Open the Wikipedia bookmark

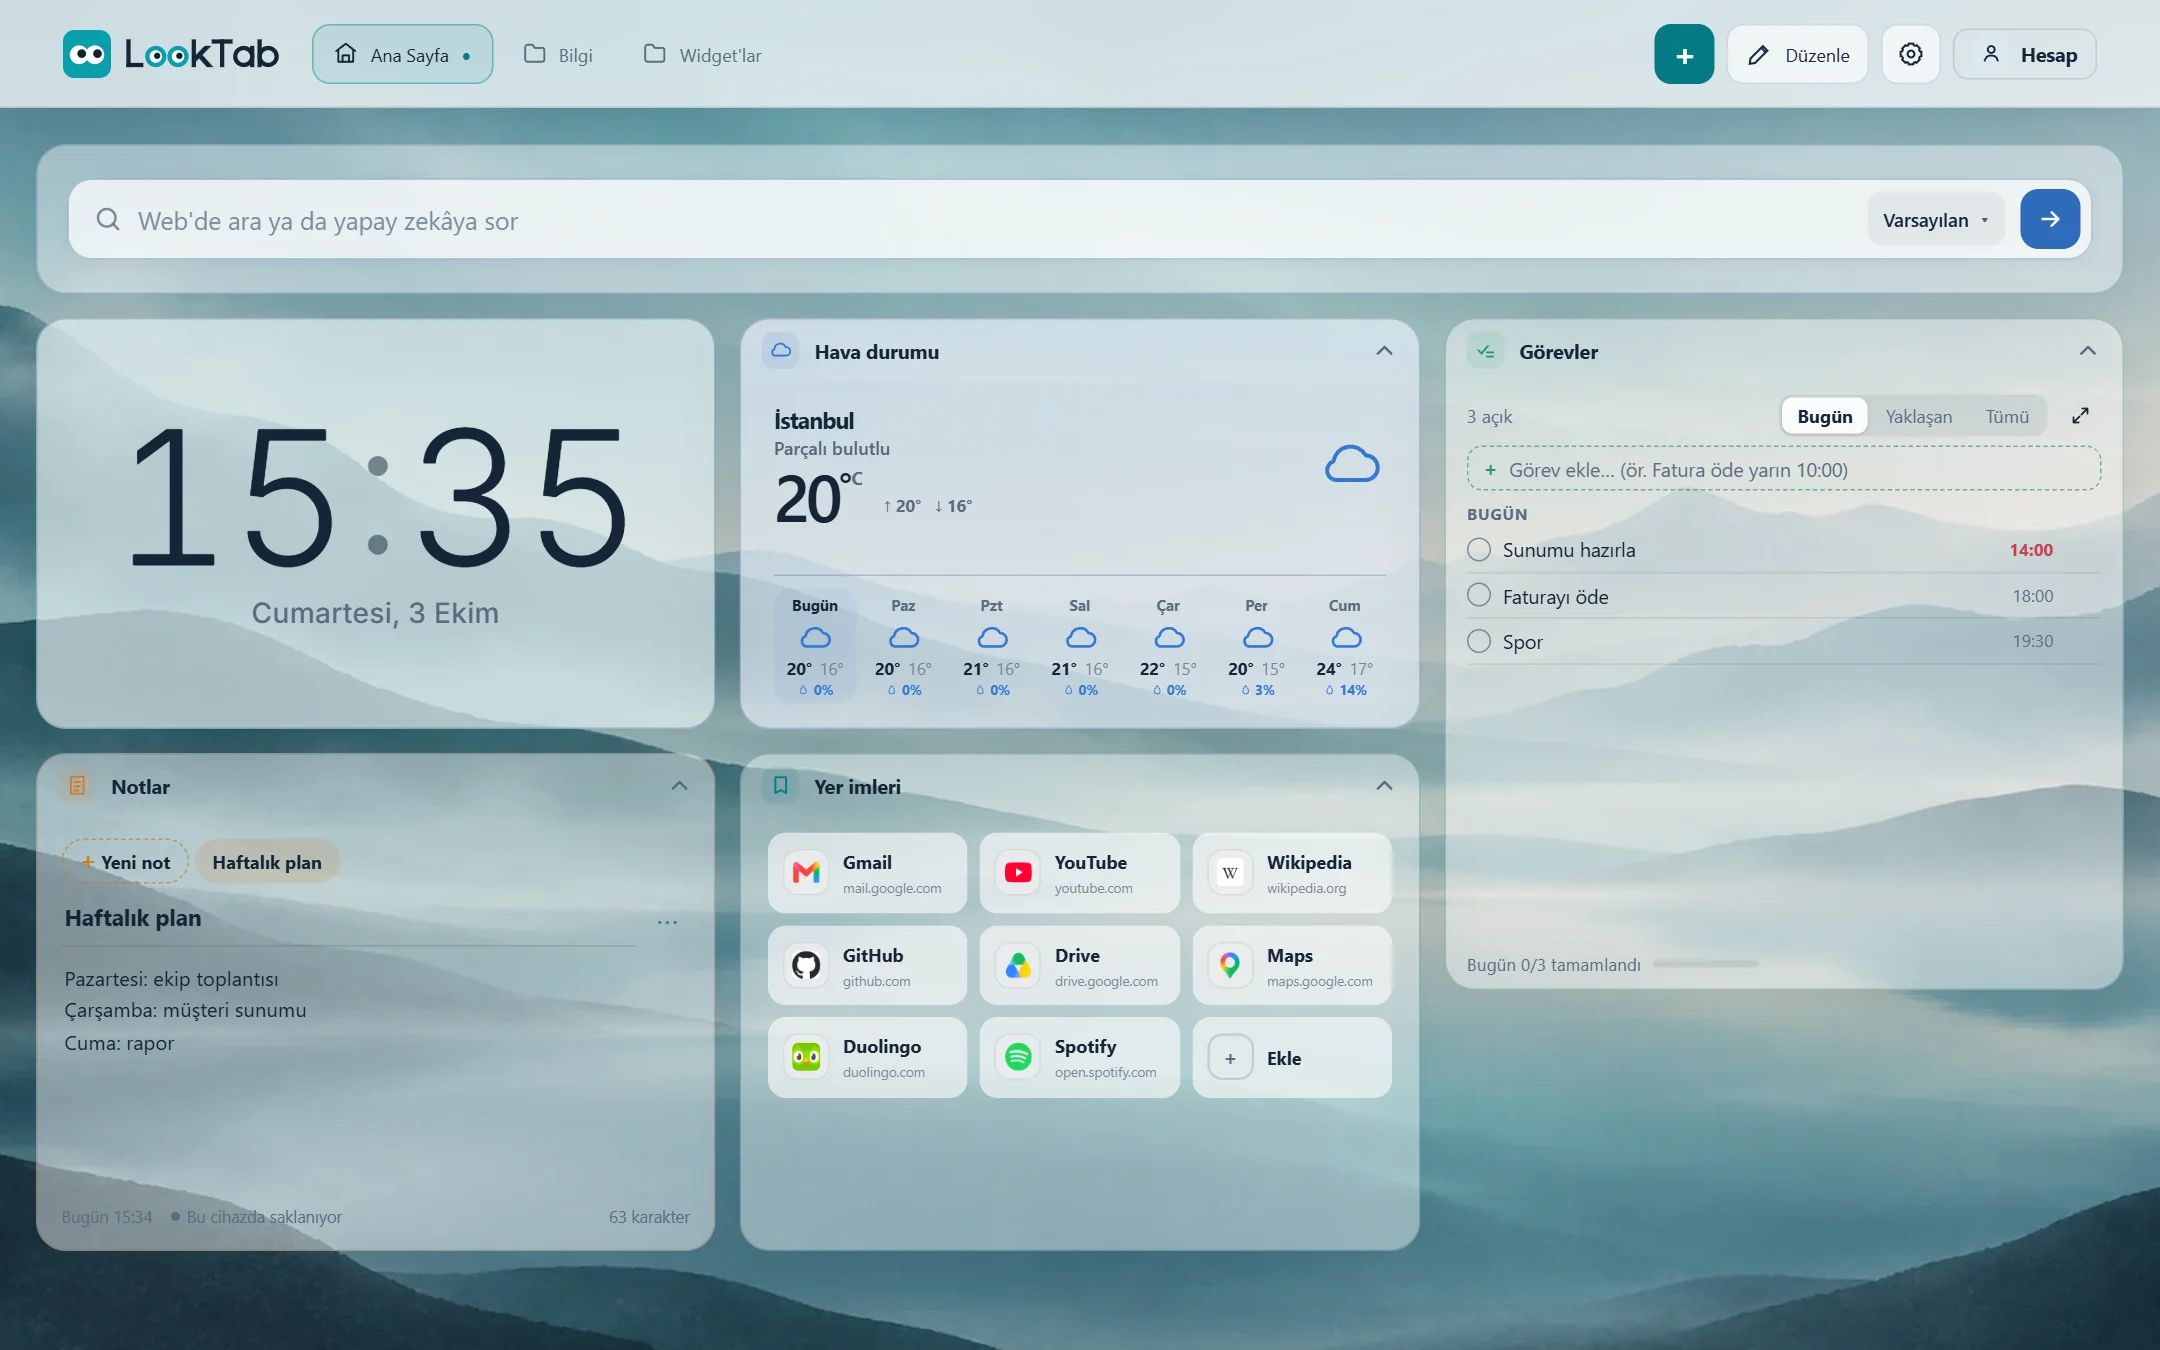pyautogui.click(x=1291, y=873)
